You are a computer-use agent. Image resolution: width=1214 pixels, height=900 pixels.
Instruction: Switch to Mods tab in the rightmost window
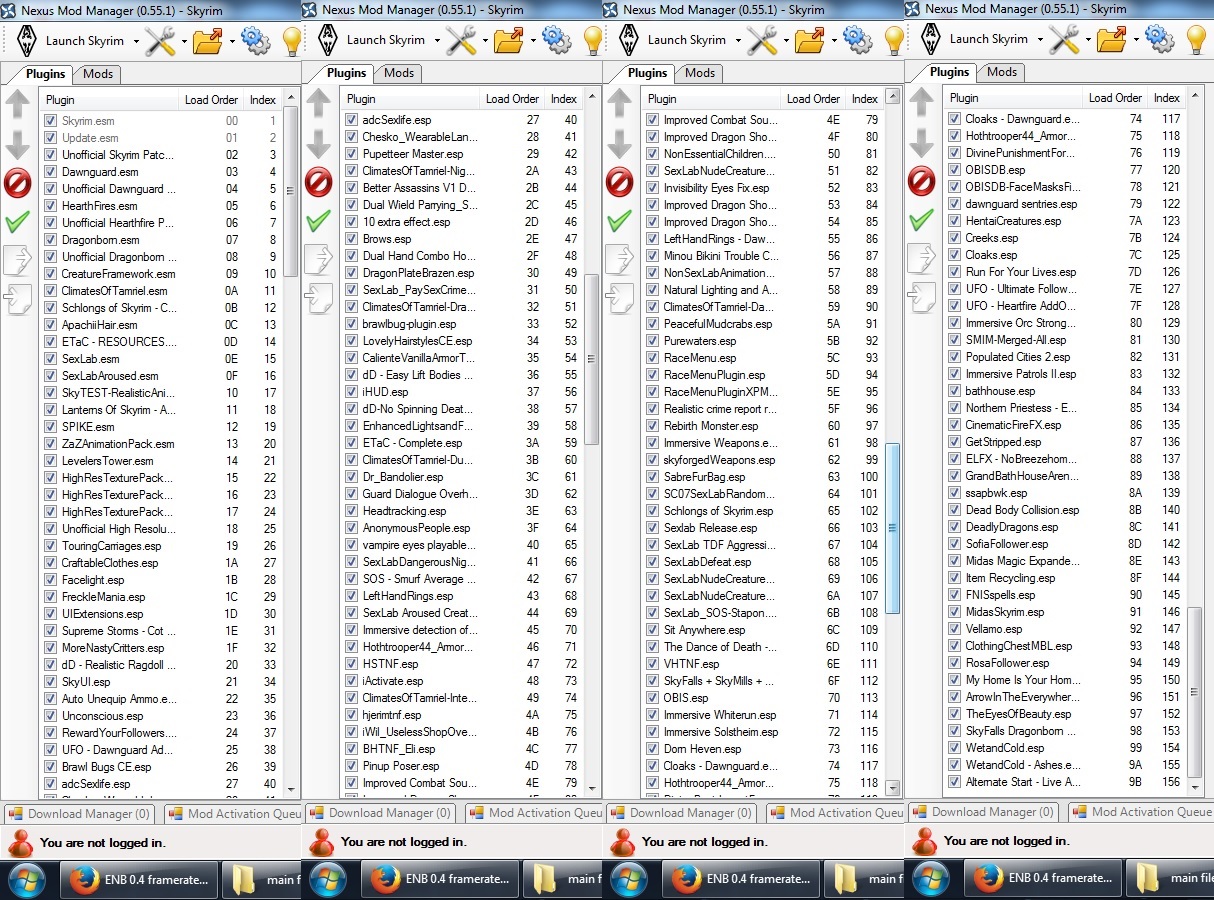click(x=1002, y=72)
